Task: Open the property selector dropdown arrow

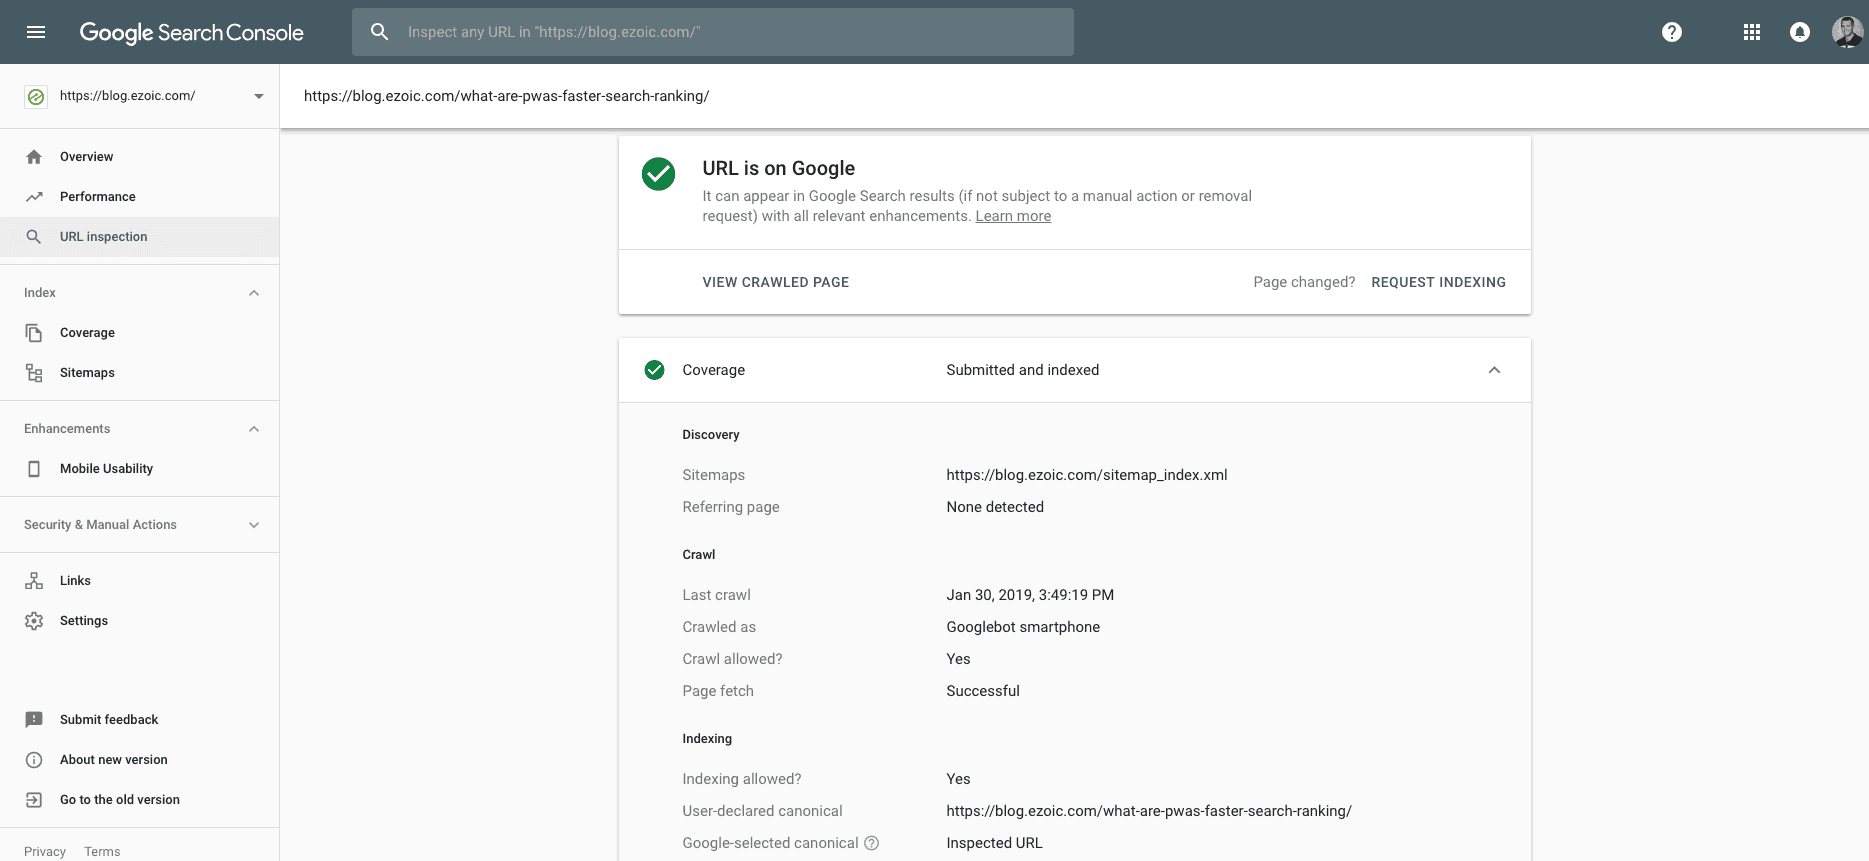Action: [259, 96]
